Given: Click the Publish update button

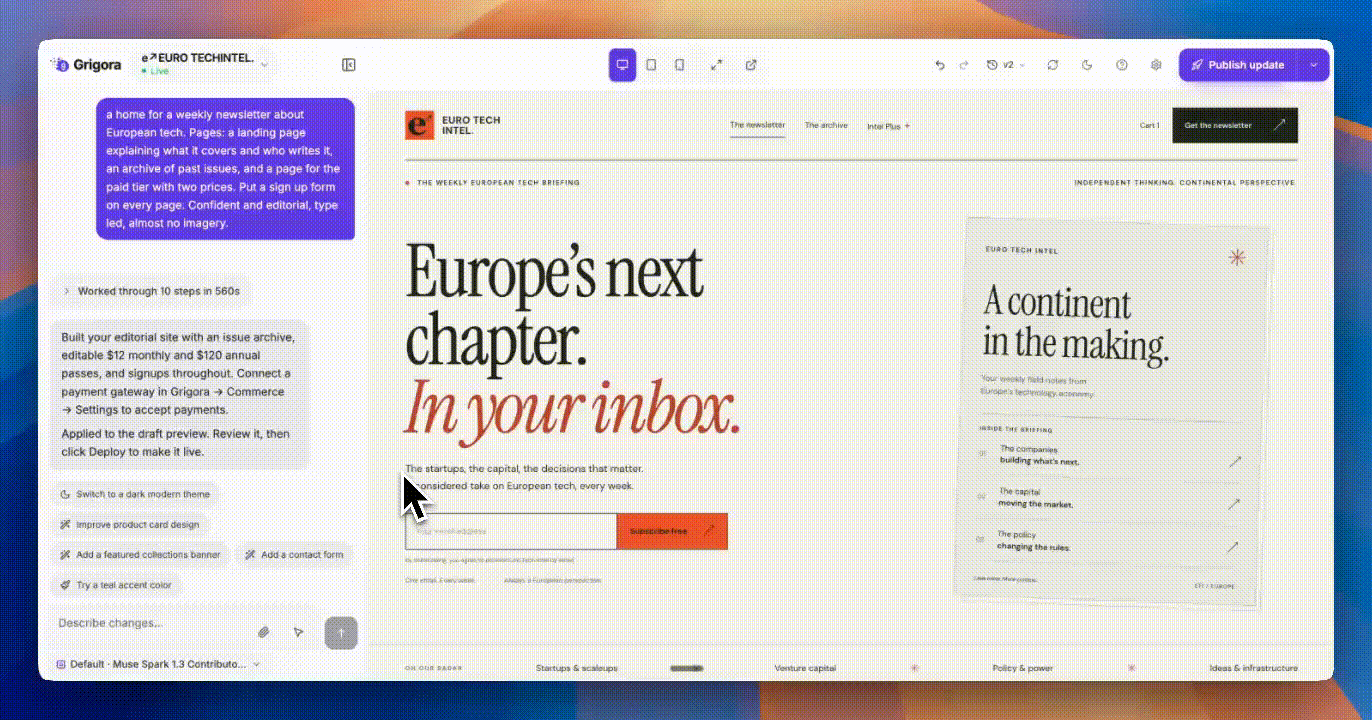Looking at the screenshot, I should (x=1238, y=65).
